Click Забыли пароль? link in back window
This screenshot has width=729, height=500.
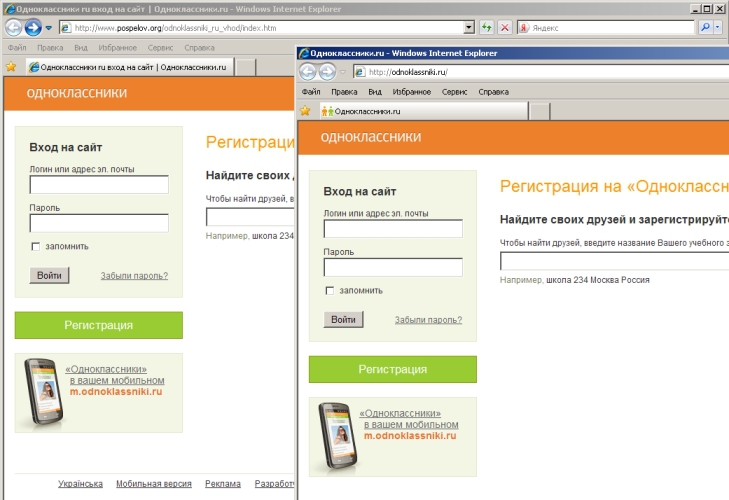[134, 276]
